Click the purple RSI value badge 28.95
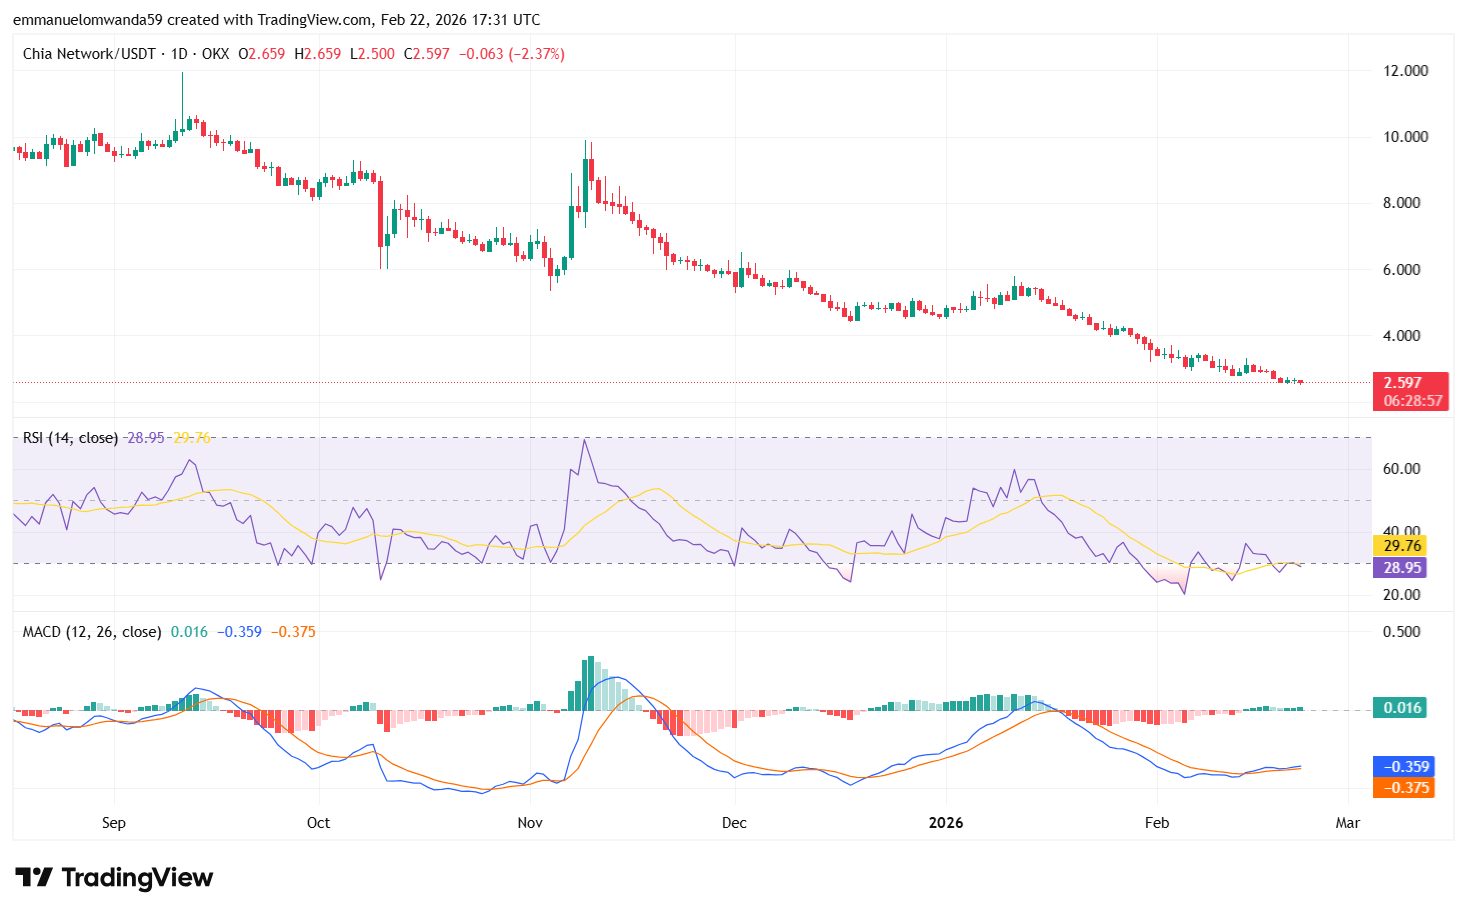This screenshot has width=1467, height=915. (x=1403, y=568)
